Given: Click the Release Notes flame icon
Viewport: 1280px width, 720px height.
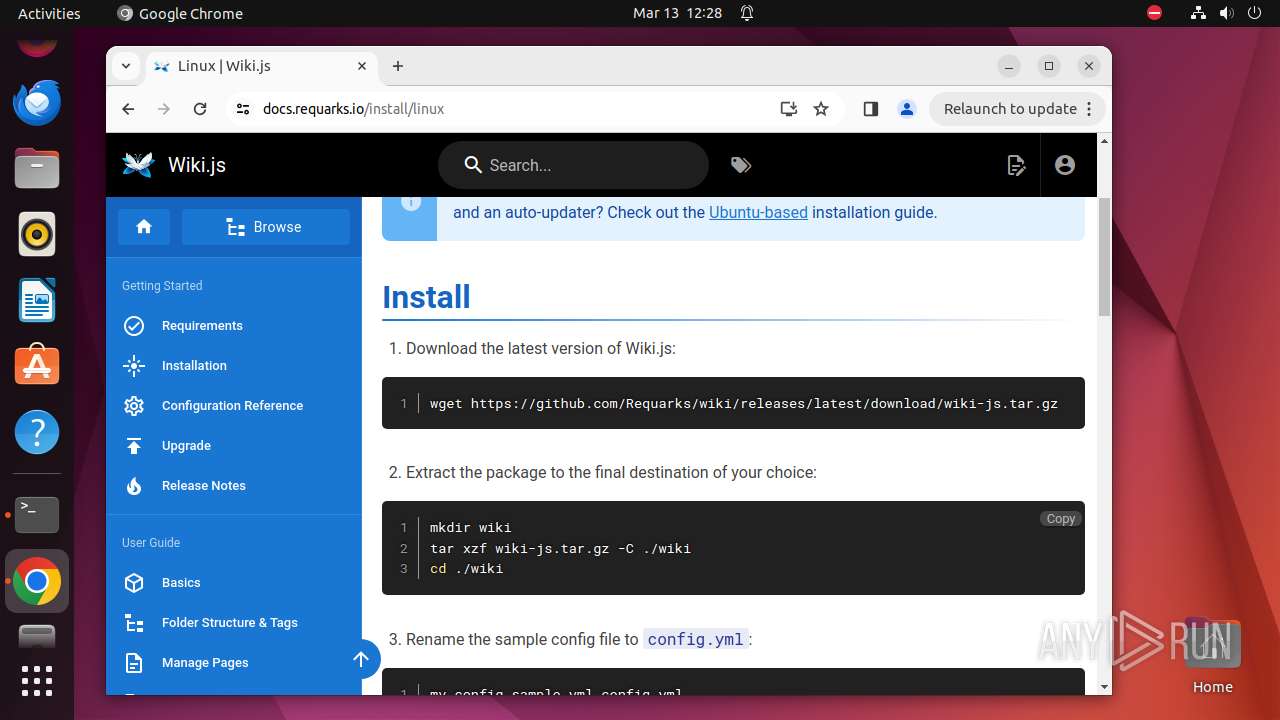Looking at the screenshot, I should pyautogui.click(x=134, y=486).
